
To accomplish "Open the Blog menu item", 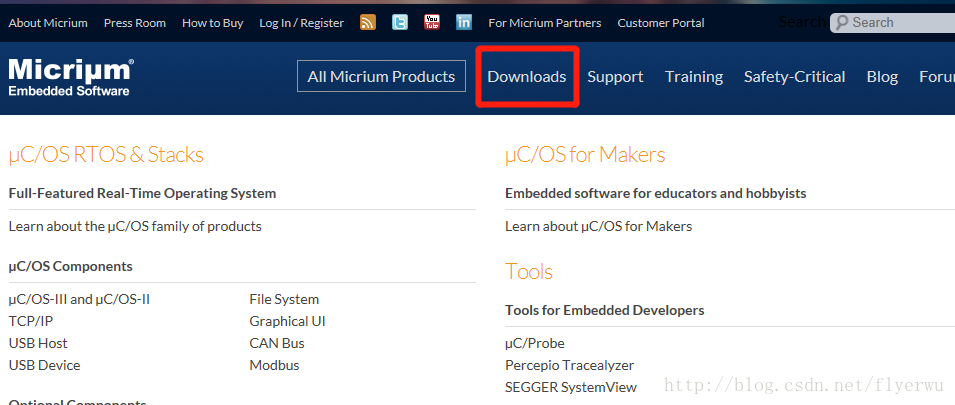I will pos(882,77).
